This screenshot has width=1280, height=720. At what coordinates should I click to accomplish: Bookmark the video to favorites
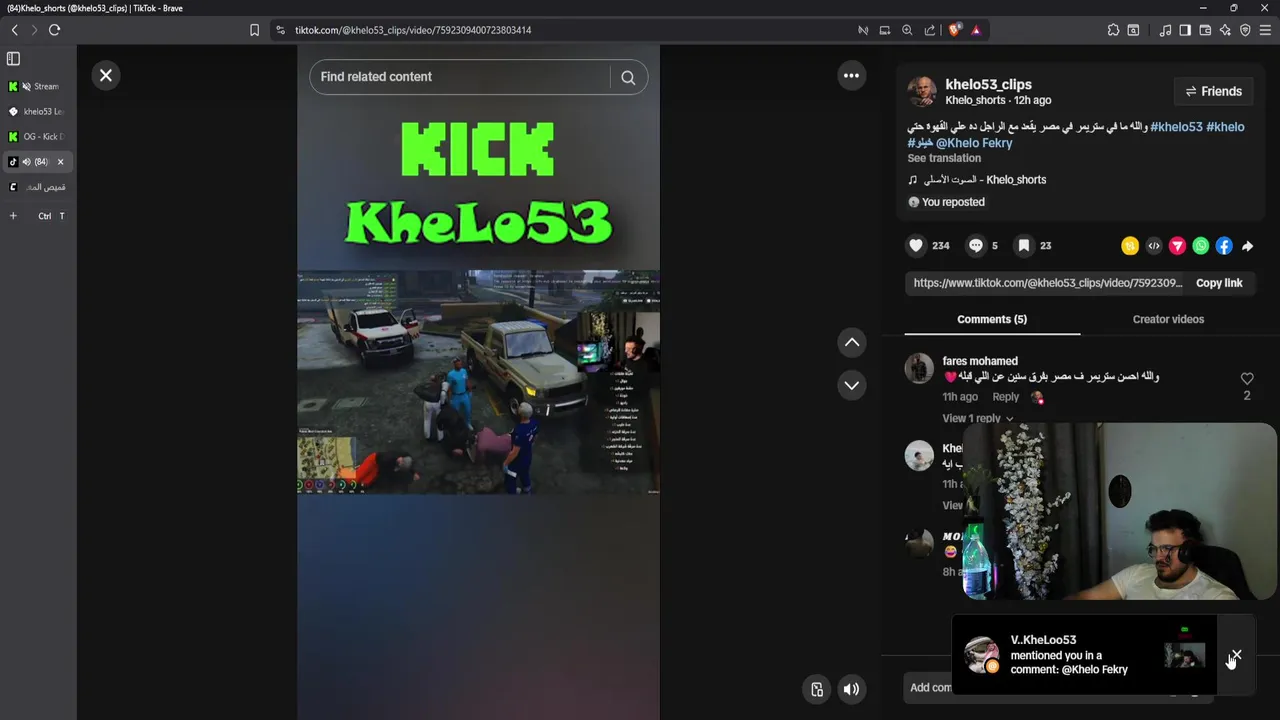[1024, 245]
